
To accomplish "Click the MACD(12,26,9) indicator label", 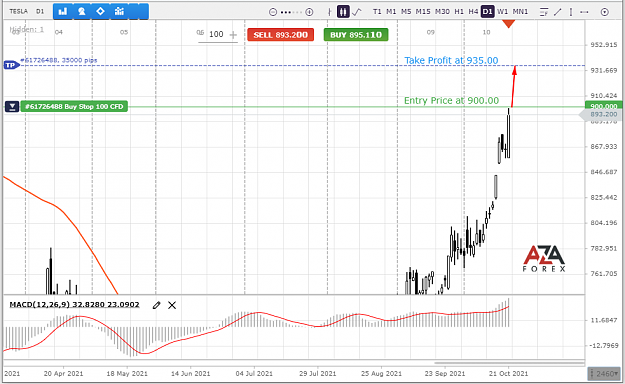I will point(75,305).
